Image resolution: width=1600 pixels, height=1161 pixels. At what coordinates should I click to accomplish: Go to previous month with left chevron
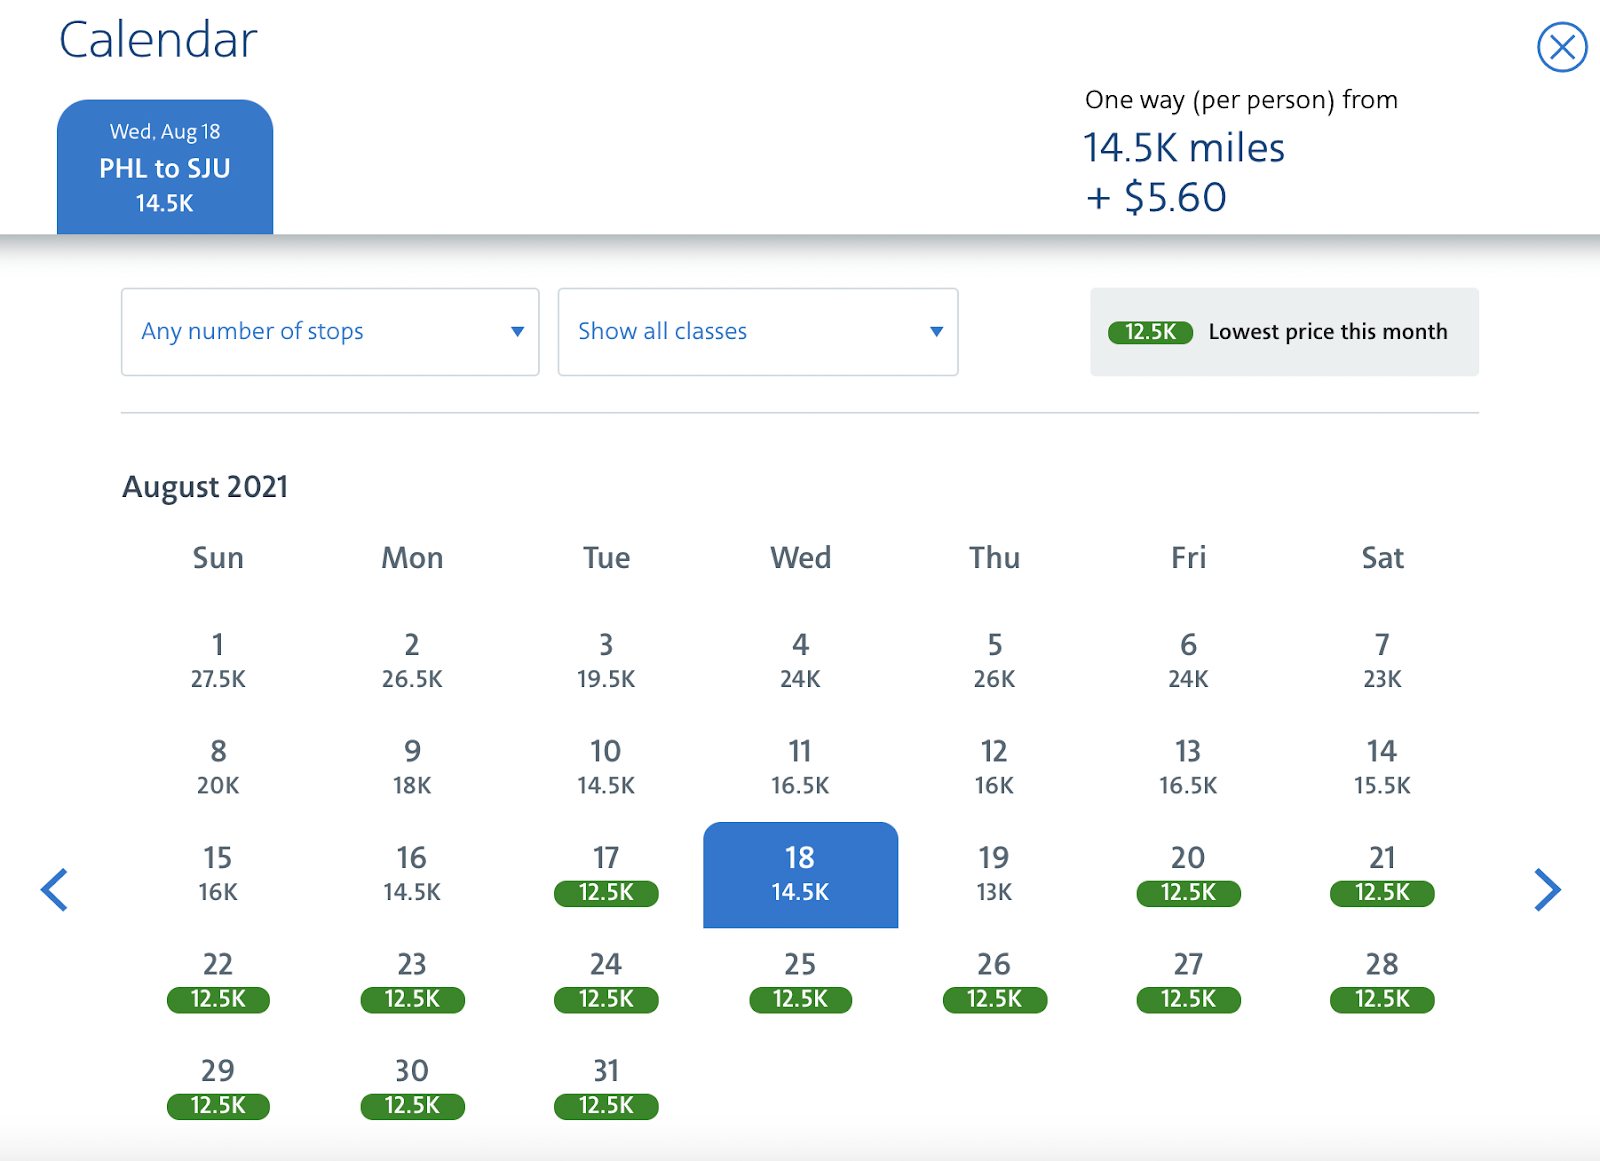point(54,889)
